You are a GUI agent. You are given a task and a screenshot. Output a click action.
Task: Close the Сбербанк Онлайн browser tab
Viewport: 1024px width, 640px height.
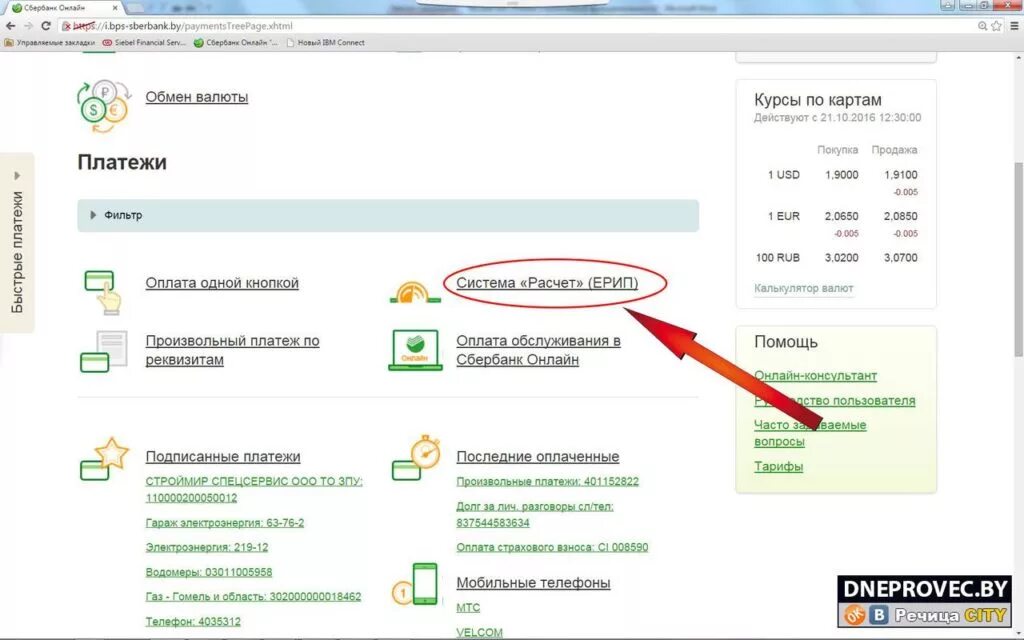point(115,8)
